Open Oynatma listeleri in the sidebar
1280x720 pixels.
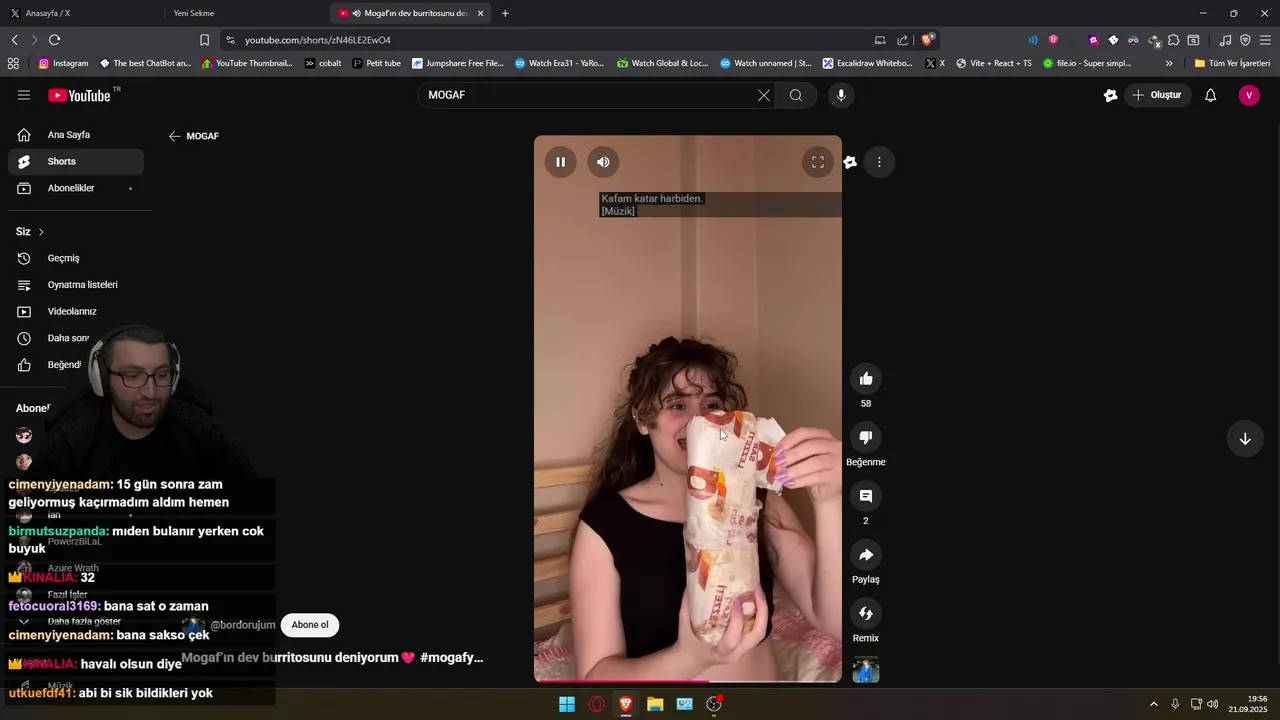tap(76, 285)
